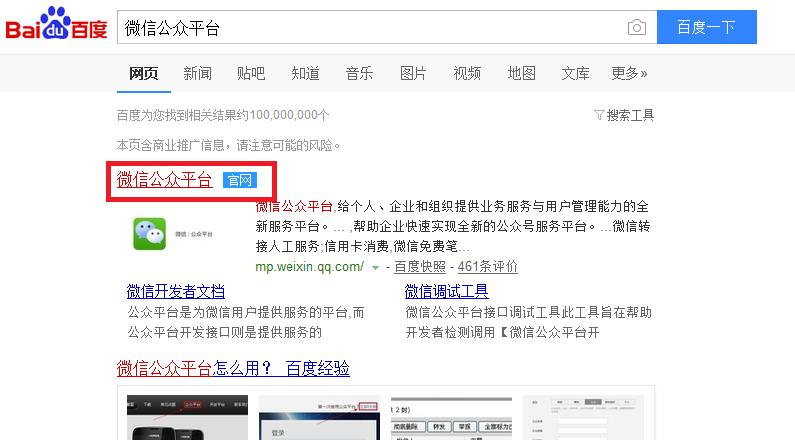Open 搜索工具 search tools
795x440 pixels.
(630, 116)
